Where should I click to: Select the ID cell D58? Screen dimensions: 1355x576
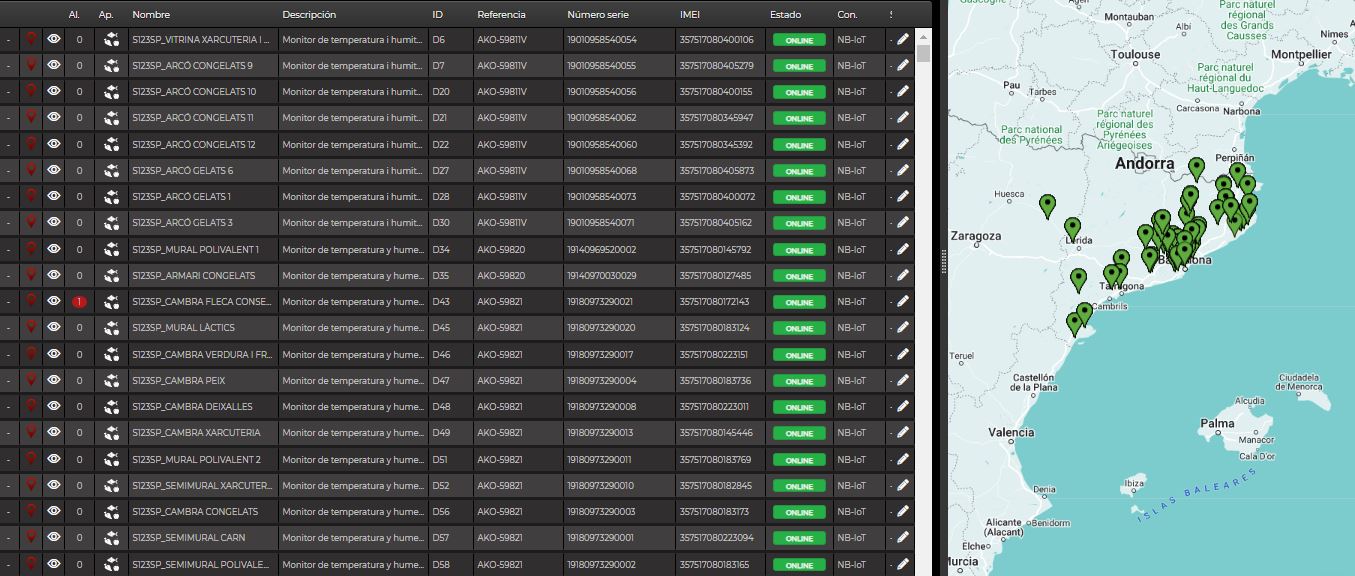pyautogui.click(x=441, y=565)
